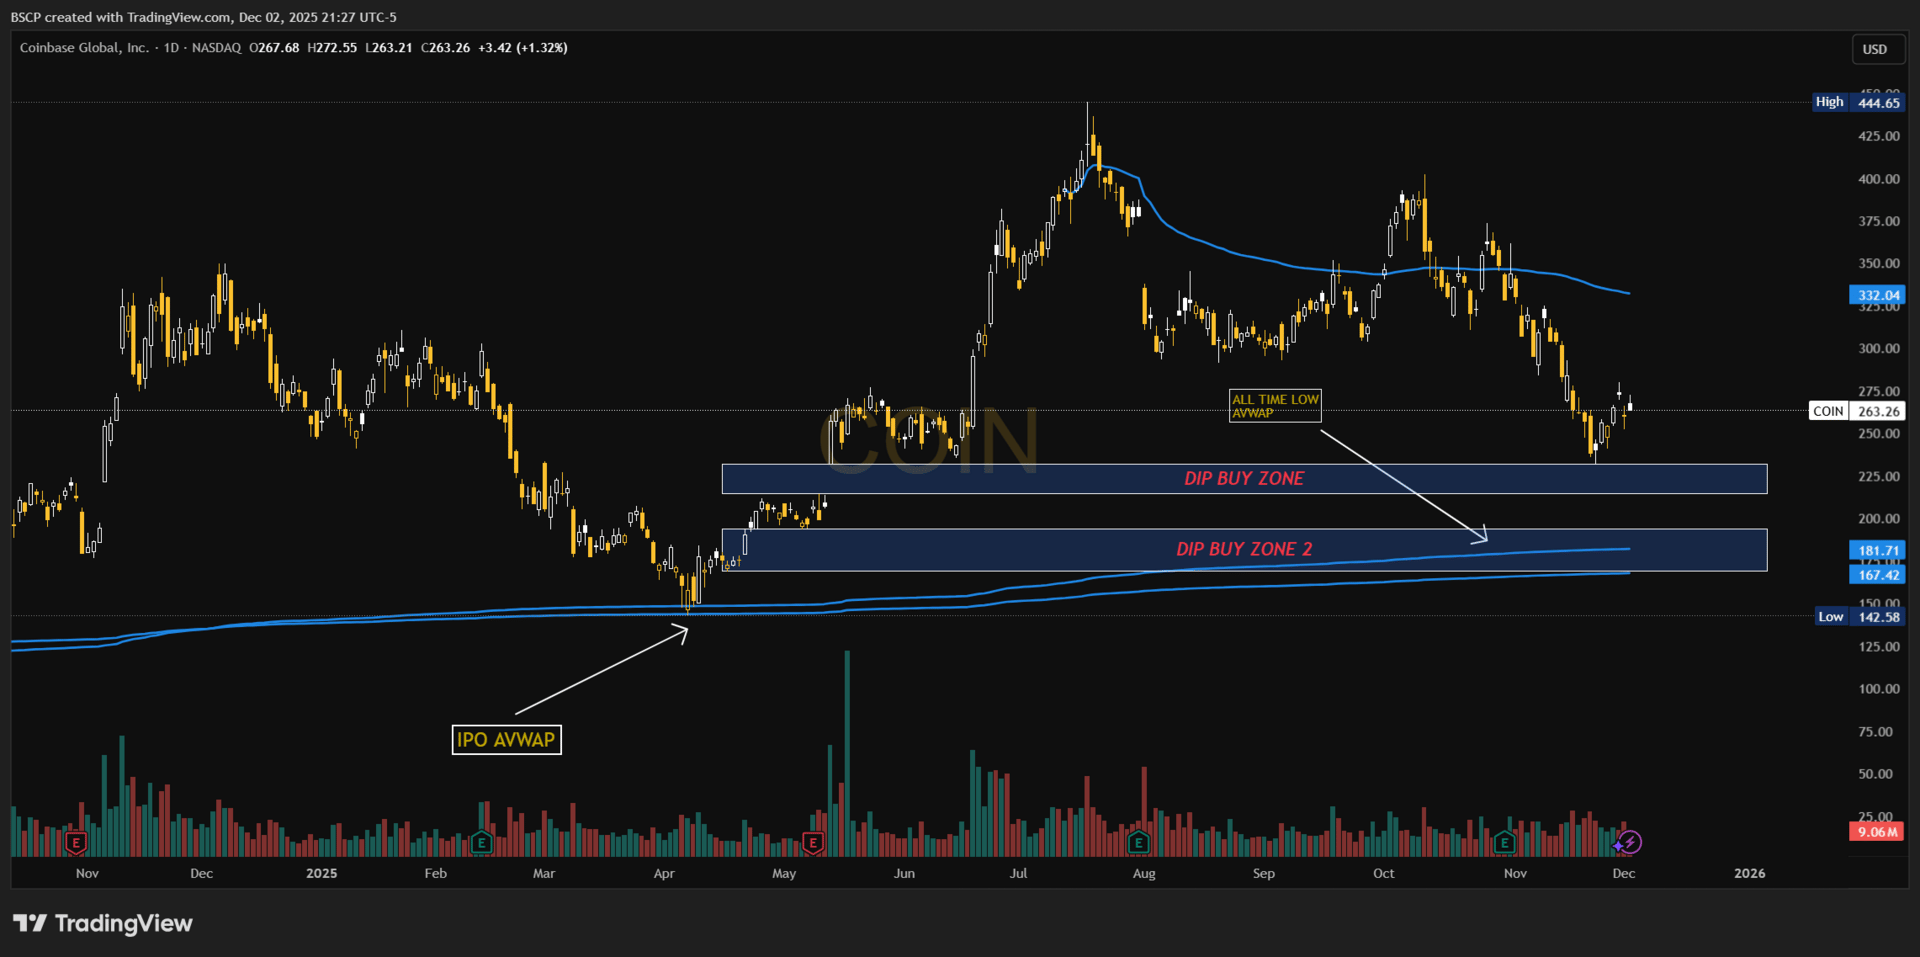1920x957 pixels.
Task: Select the 1D interval label
Action: (x=171, y=48)
